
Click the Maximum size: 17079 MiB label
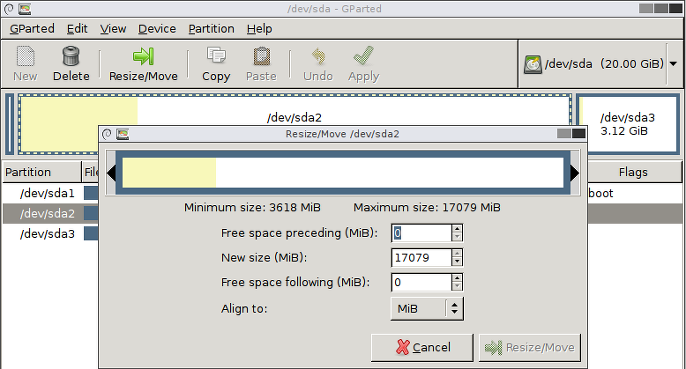[x=427, y=207]
